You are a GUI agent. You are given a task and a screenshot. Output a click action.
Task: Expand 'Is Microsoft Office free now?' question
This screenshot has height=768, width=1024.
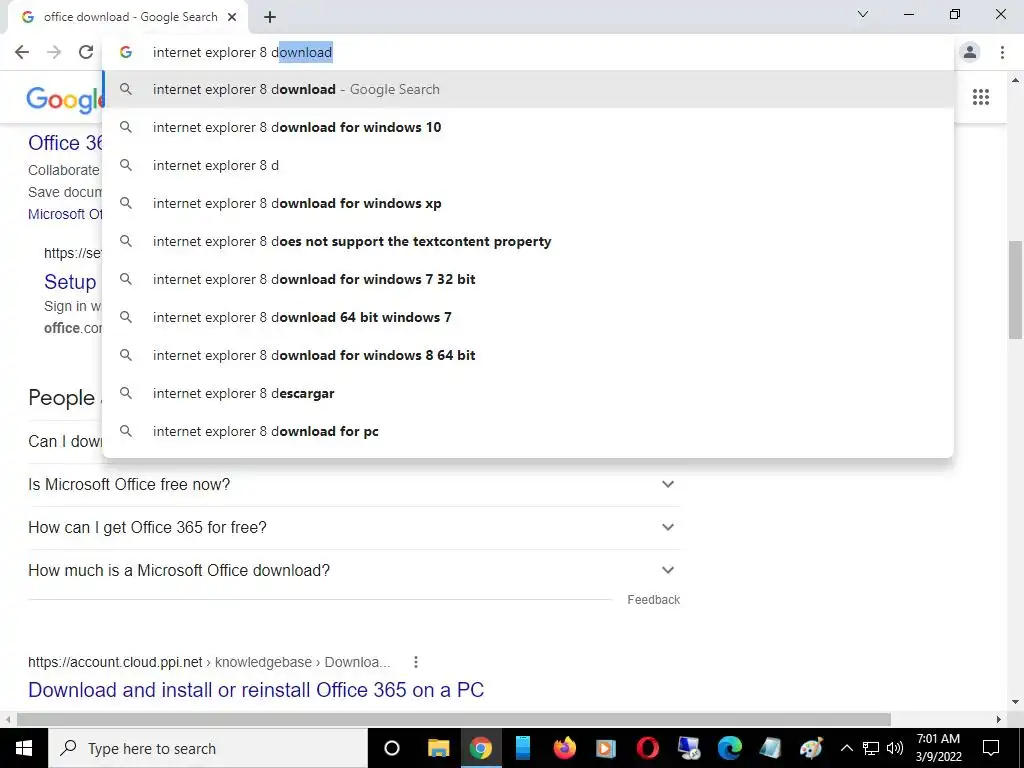point(354,485)
